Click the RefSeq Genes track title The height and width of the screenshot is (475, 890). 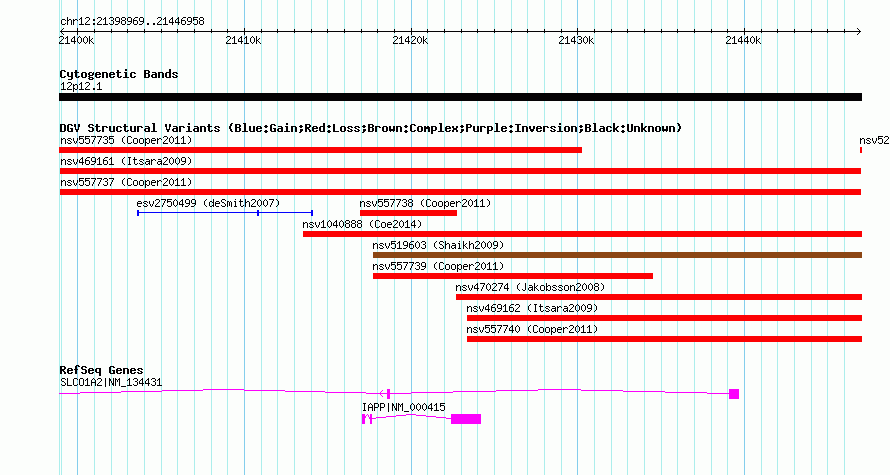[101, 369]
